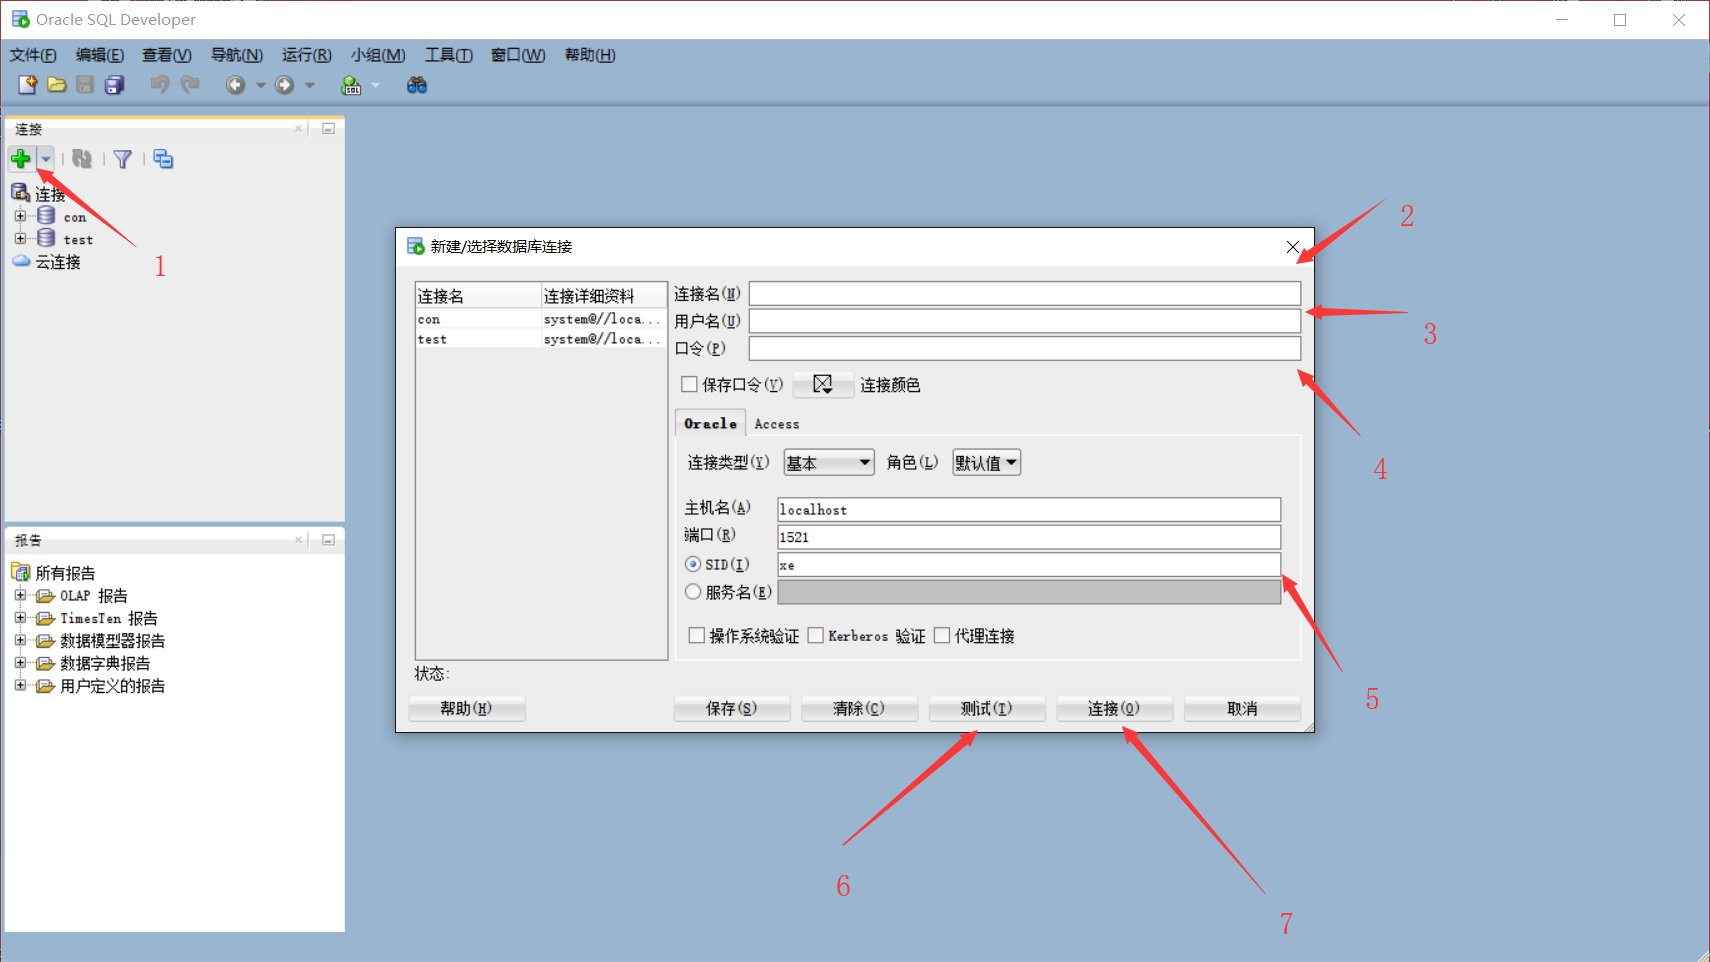Screen dimensions: 1710x962
Task: Minimize the Connections panel
Action: click(x=328, y=129)
